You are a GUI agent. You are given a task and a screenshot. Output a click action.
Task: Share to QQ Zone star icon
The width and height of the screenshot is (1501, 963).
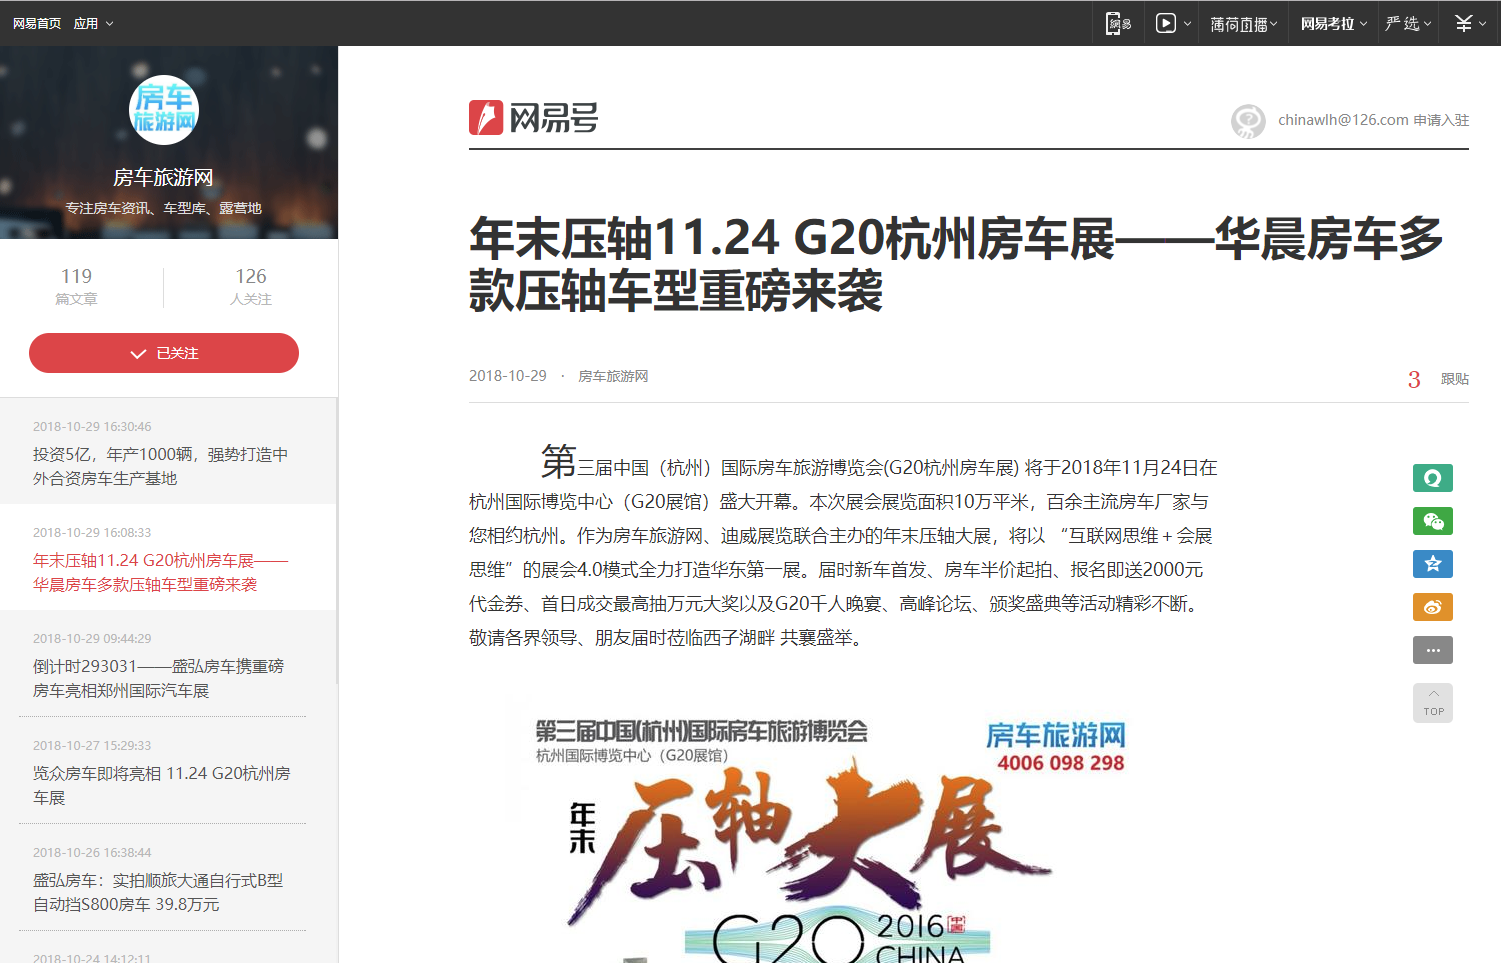1433,564
